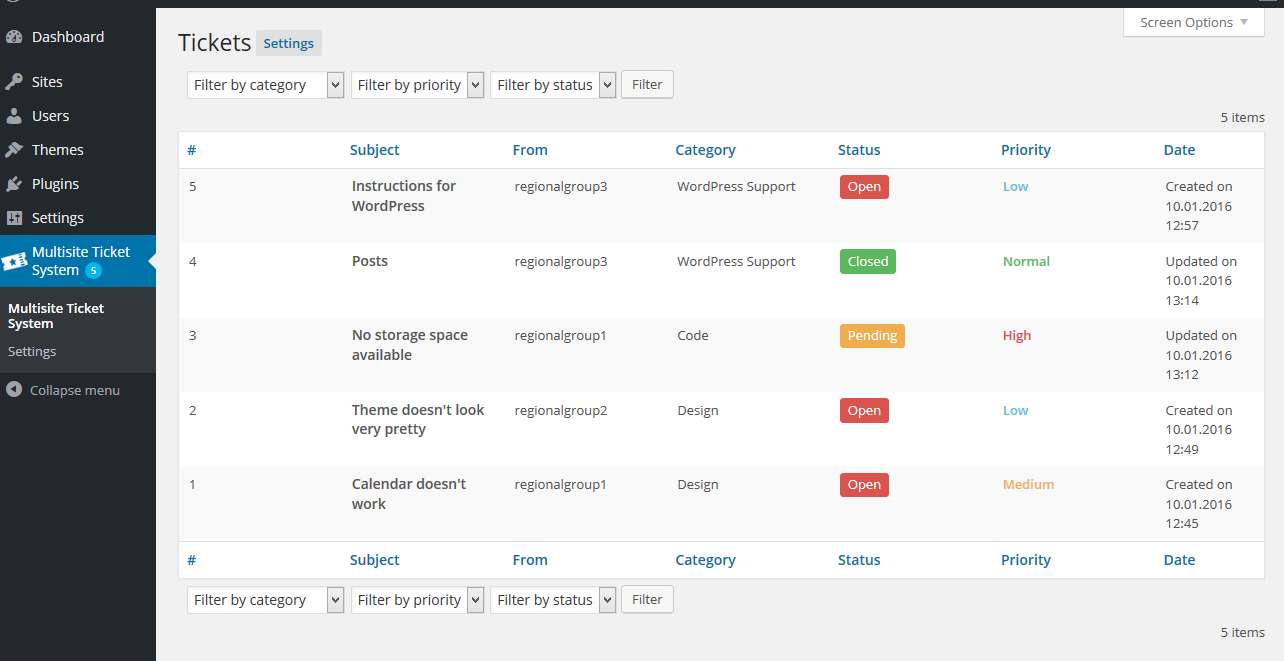Click the ticket count badge 5

pyautogui.click(x=93, y=271)
